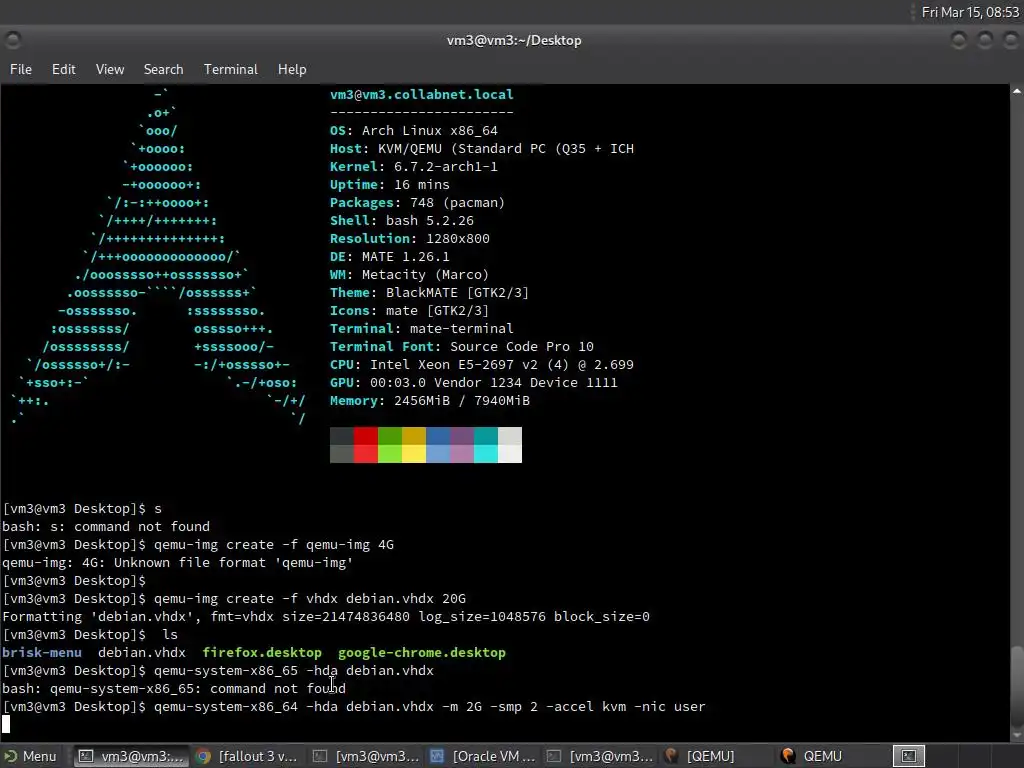Image resolution: width=1024 pixels, height=768 pixels.
Task: Switch to Chrome 'fallout 3 v...' taskbar window
Action: (x=248, y=756)
